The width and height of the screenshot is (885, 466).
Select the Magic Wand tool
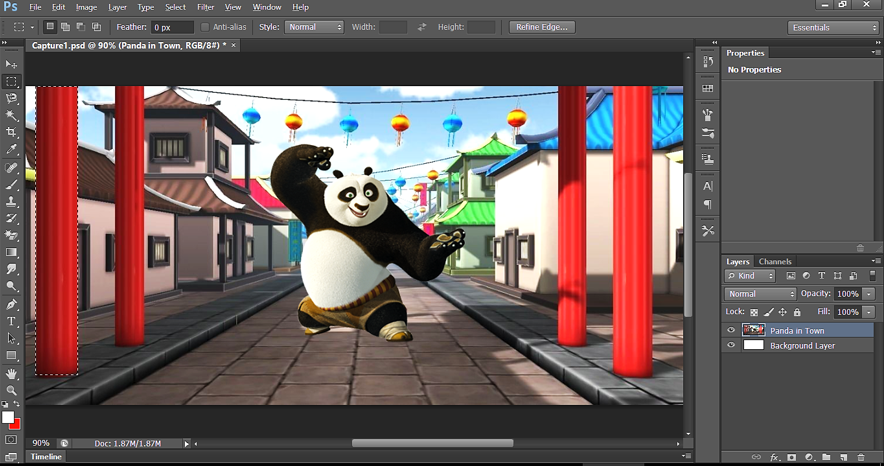point(11,116)
